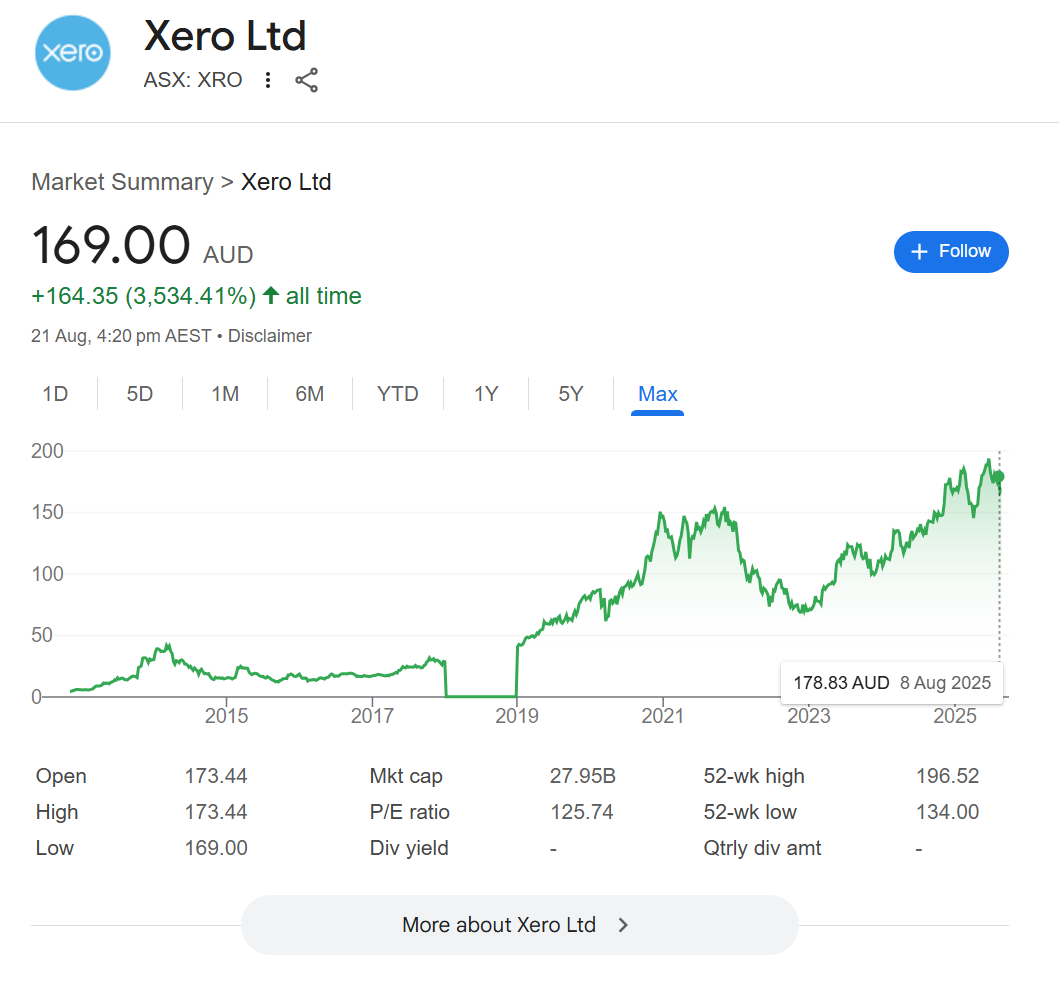Click the 178.83 AUD chart tooltip

pos(892,683)
